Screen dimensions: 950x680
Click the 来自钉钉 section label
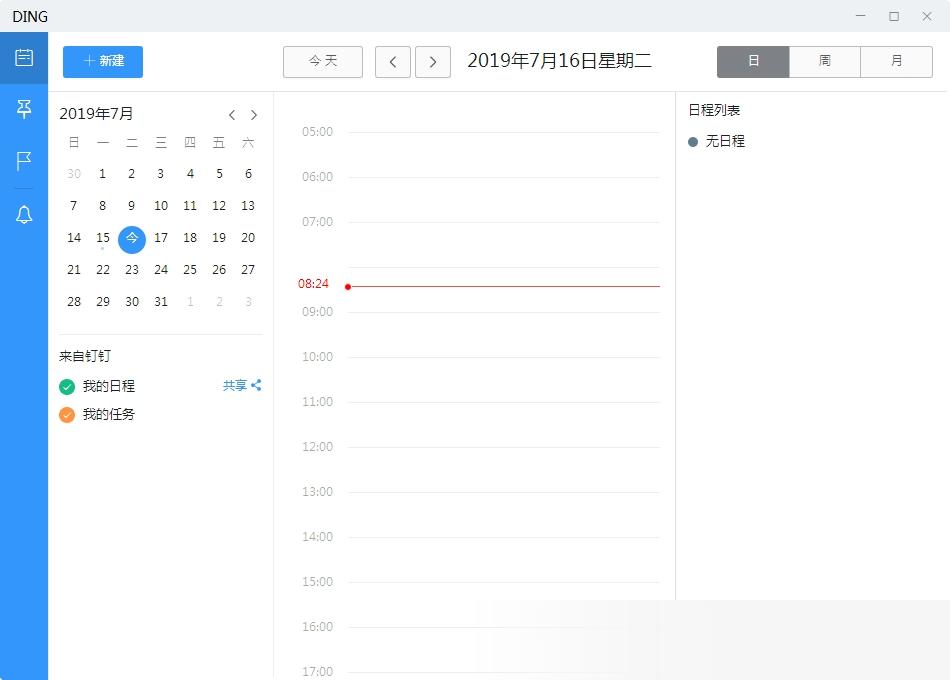click(85, 356)
